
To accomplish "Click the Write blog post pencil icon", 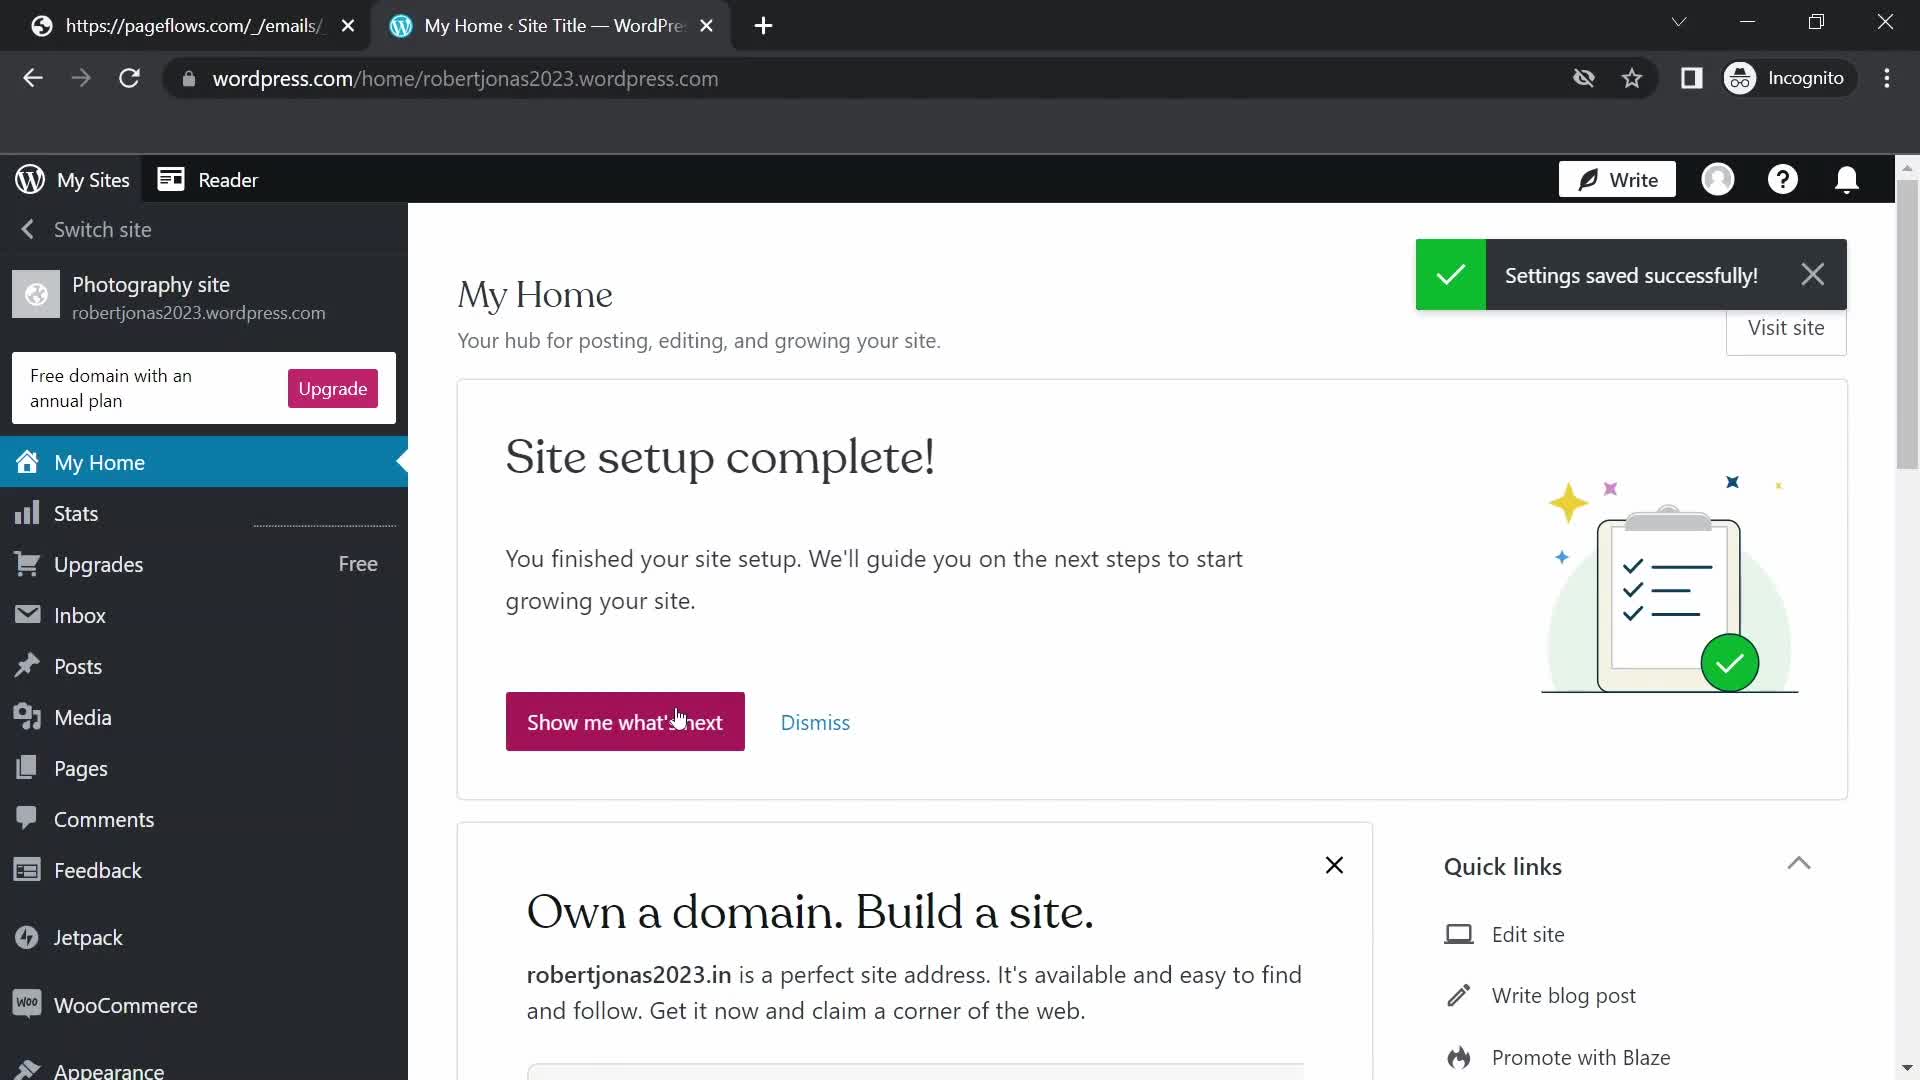I will point(1461,994).
